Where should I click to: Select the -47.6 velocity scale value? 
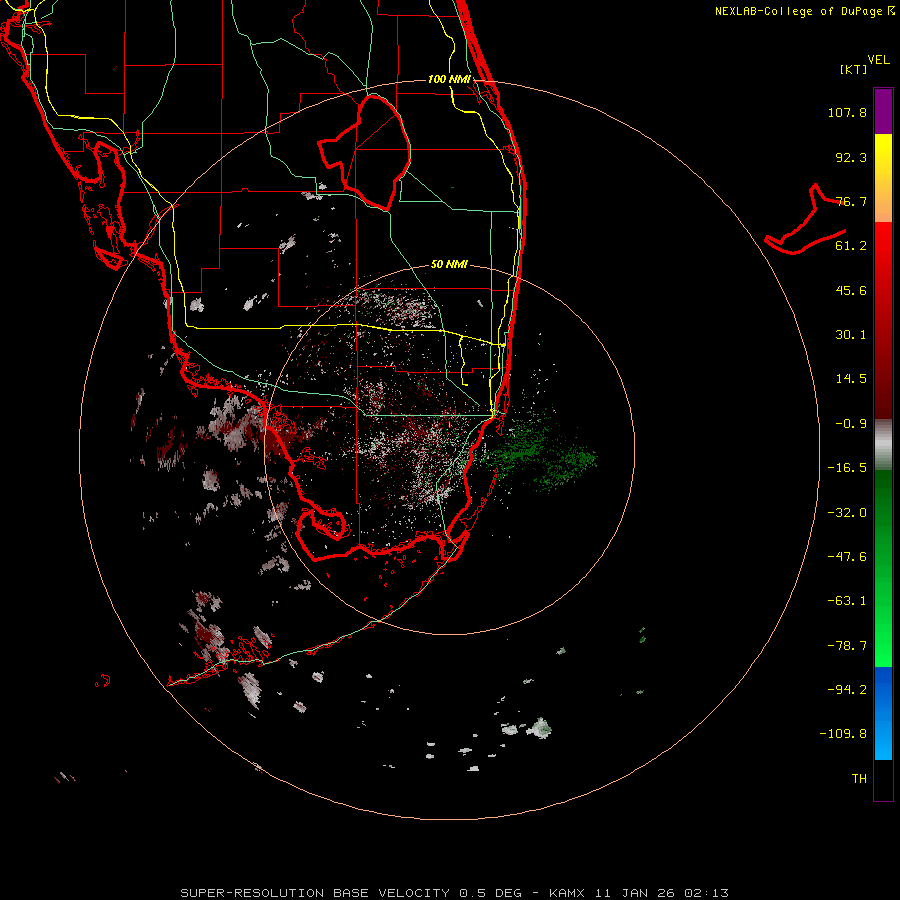tap(847, 557)
